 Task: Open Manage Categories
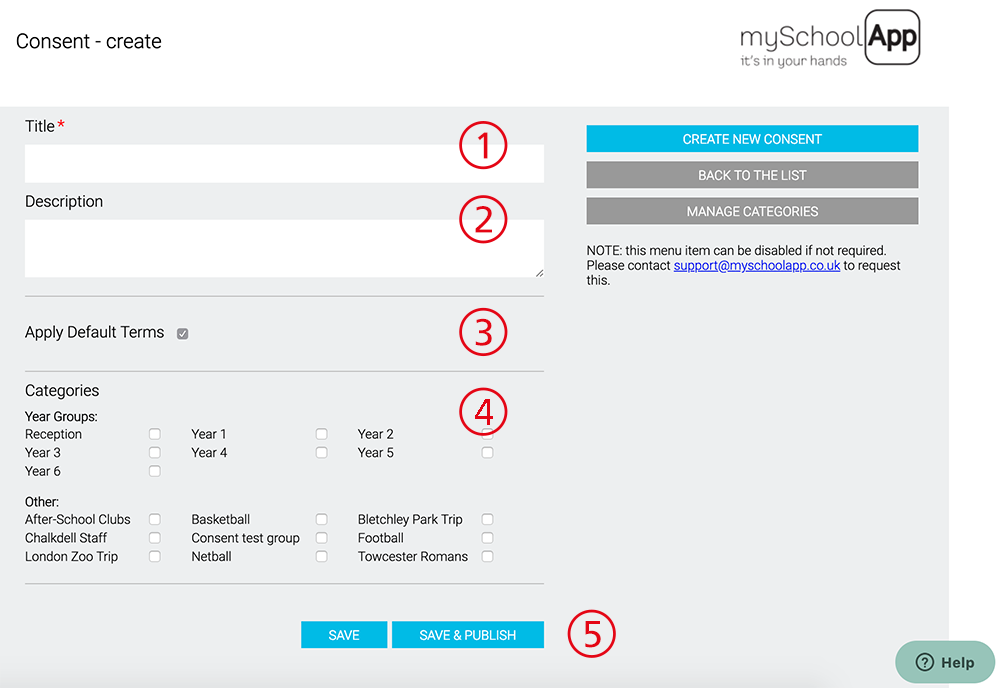point(752,212)
